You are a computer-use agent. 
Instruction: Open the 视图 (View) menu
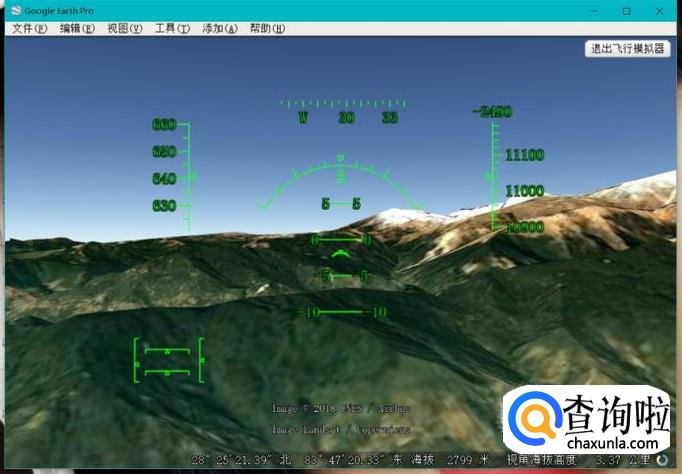click(124, 28)
